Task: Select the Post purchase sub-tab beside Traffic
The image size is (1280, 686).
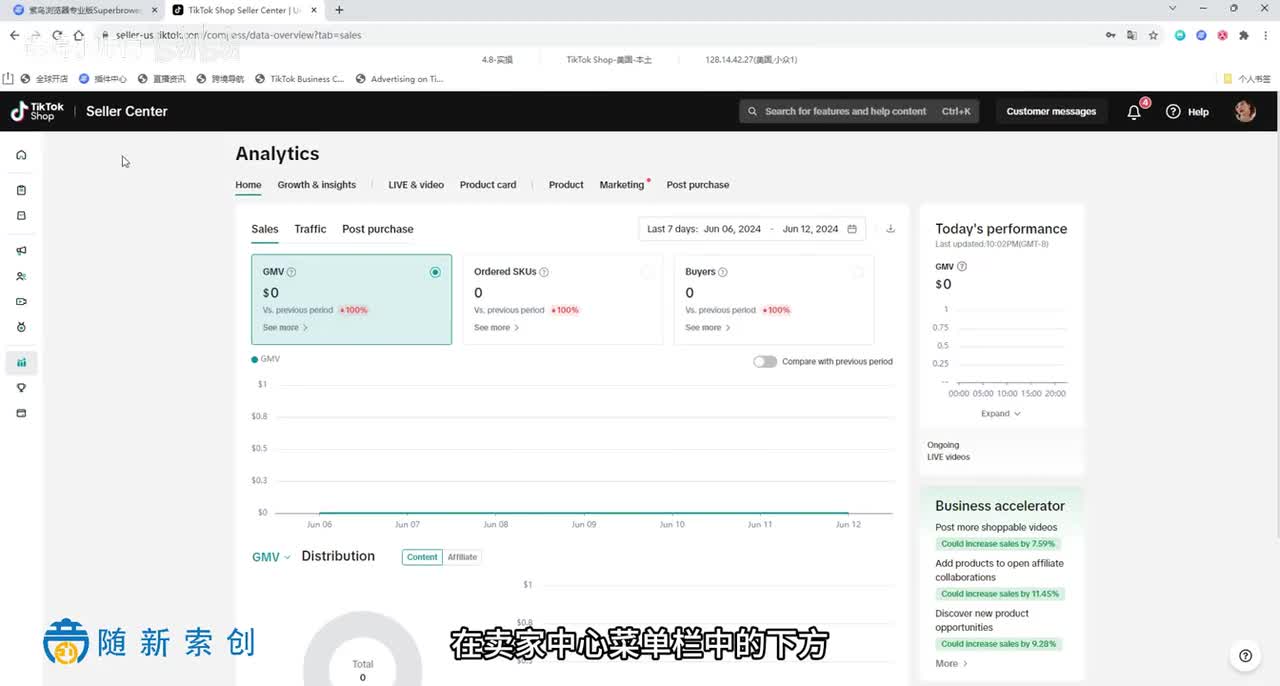Action: click(x=378, y=229)
